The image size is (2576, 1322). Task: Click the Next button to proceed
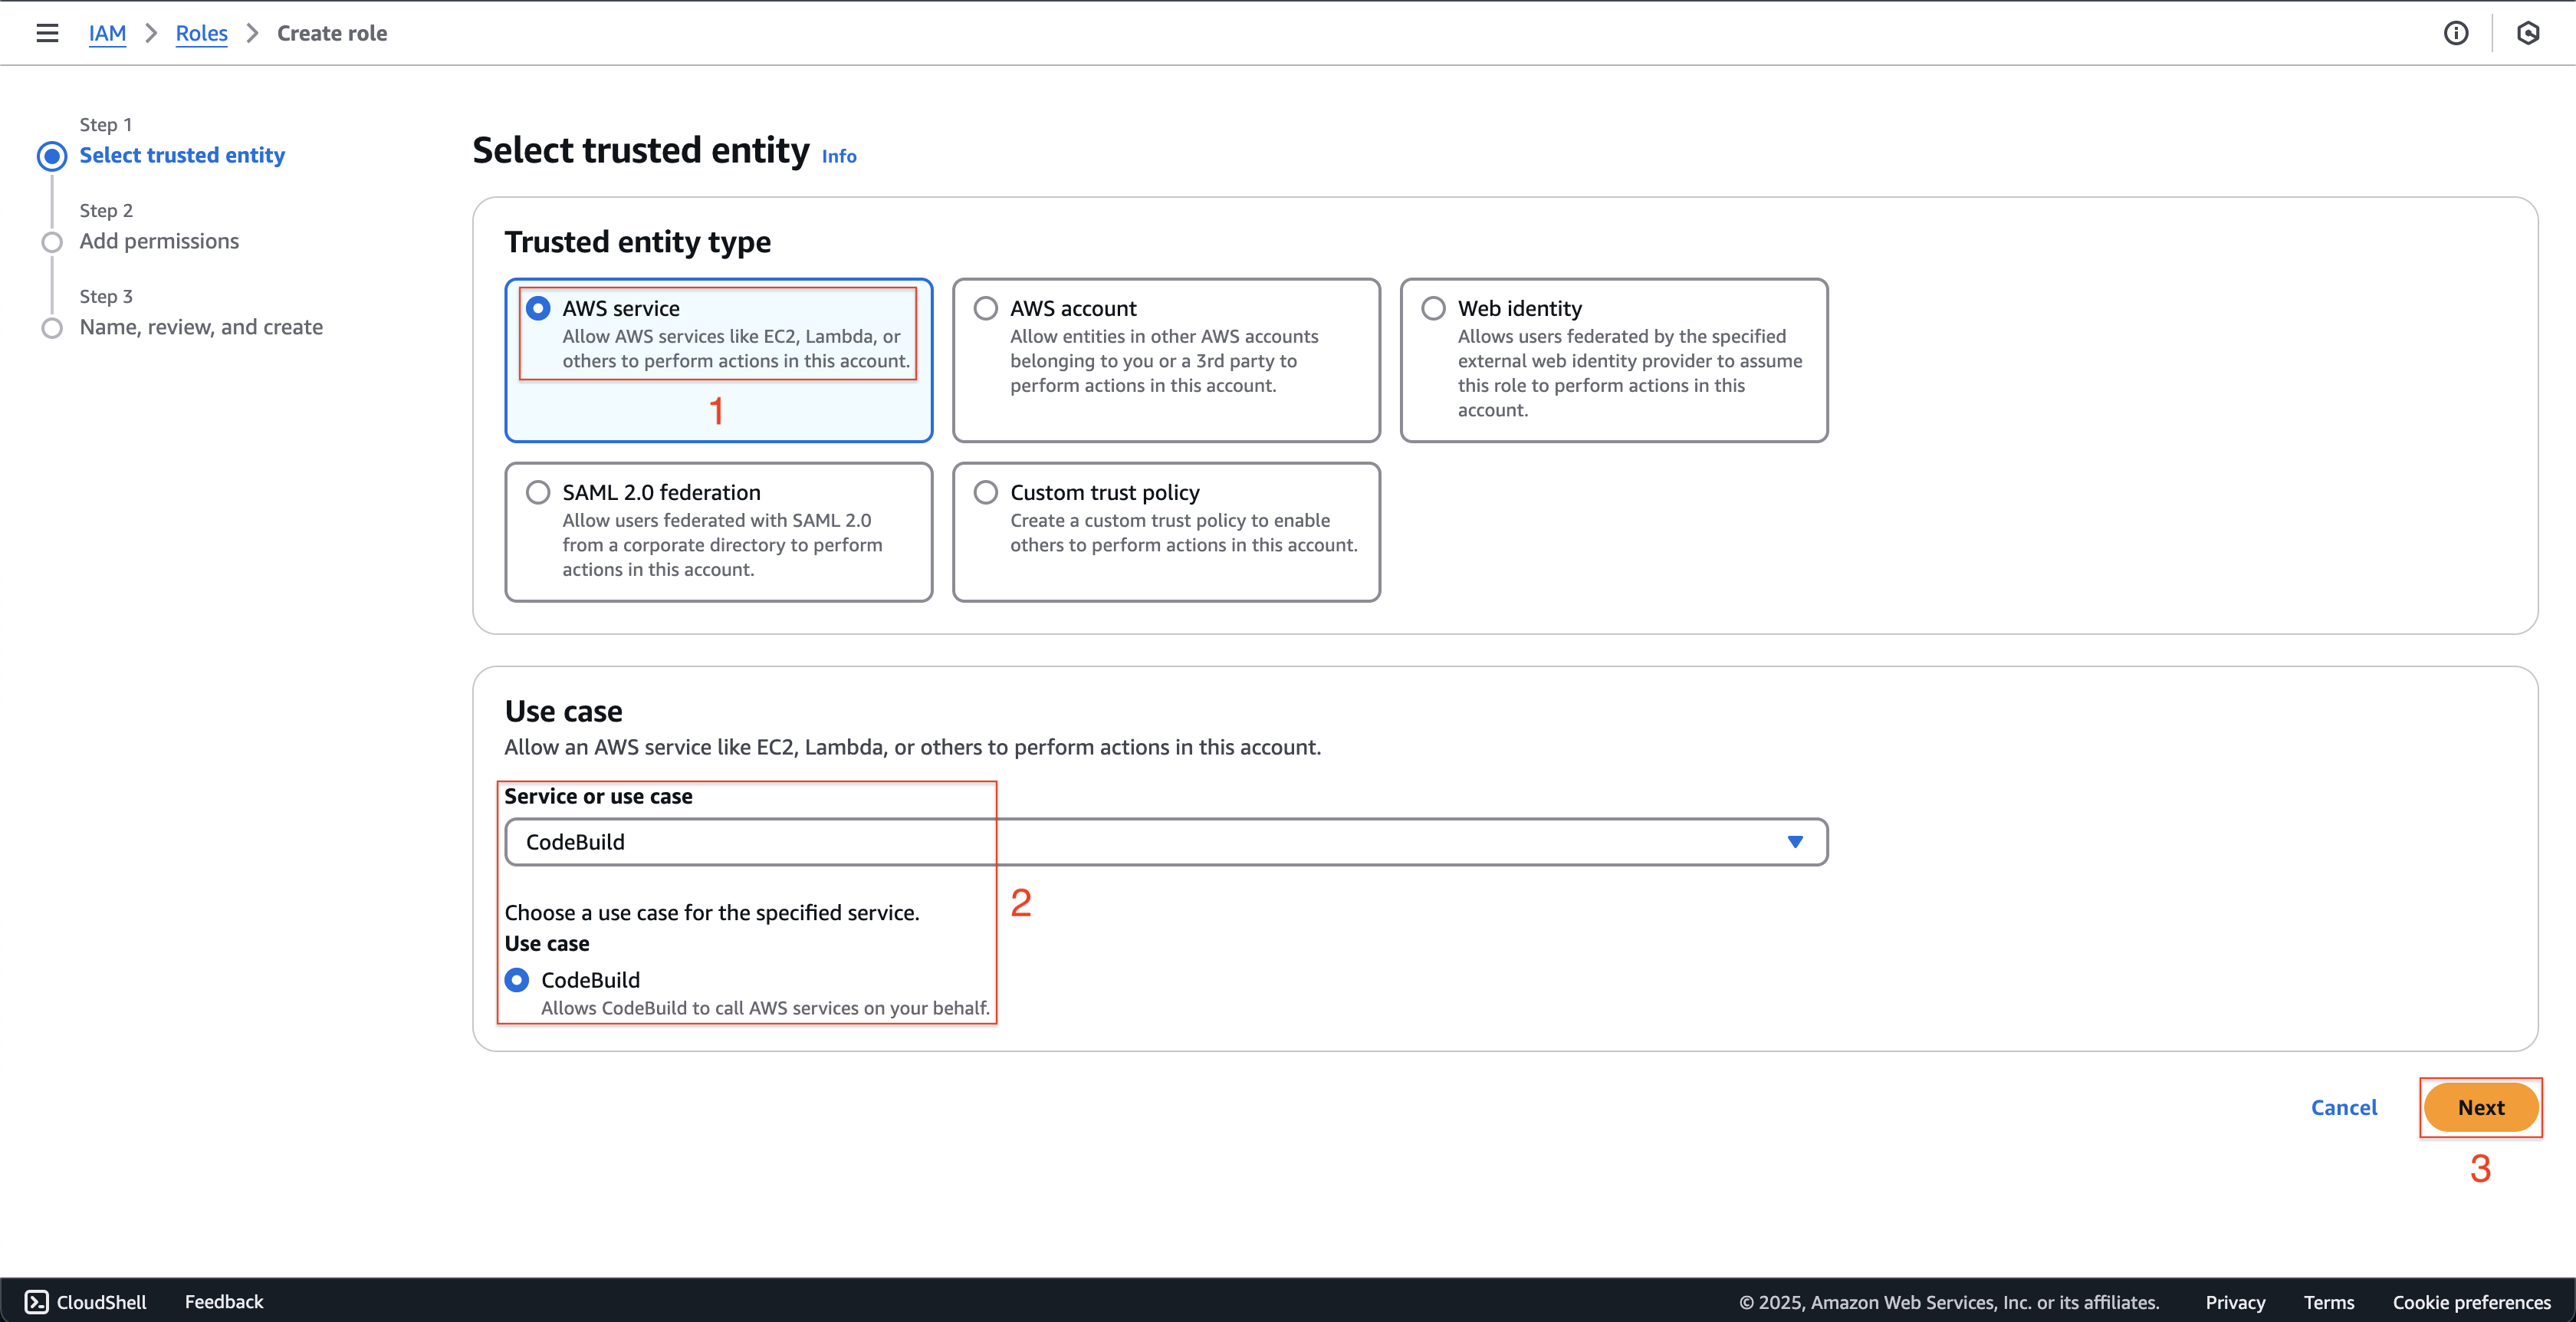[2480, 1107]
